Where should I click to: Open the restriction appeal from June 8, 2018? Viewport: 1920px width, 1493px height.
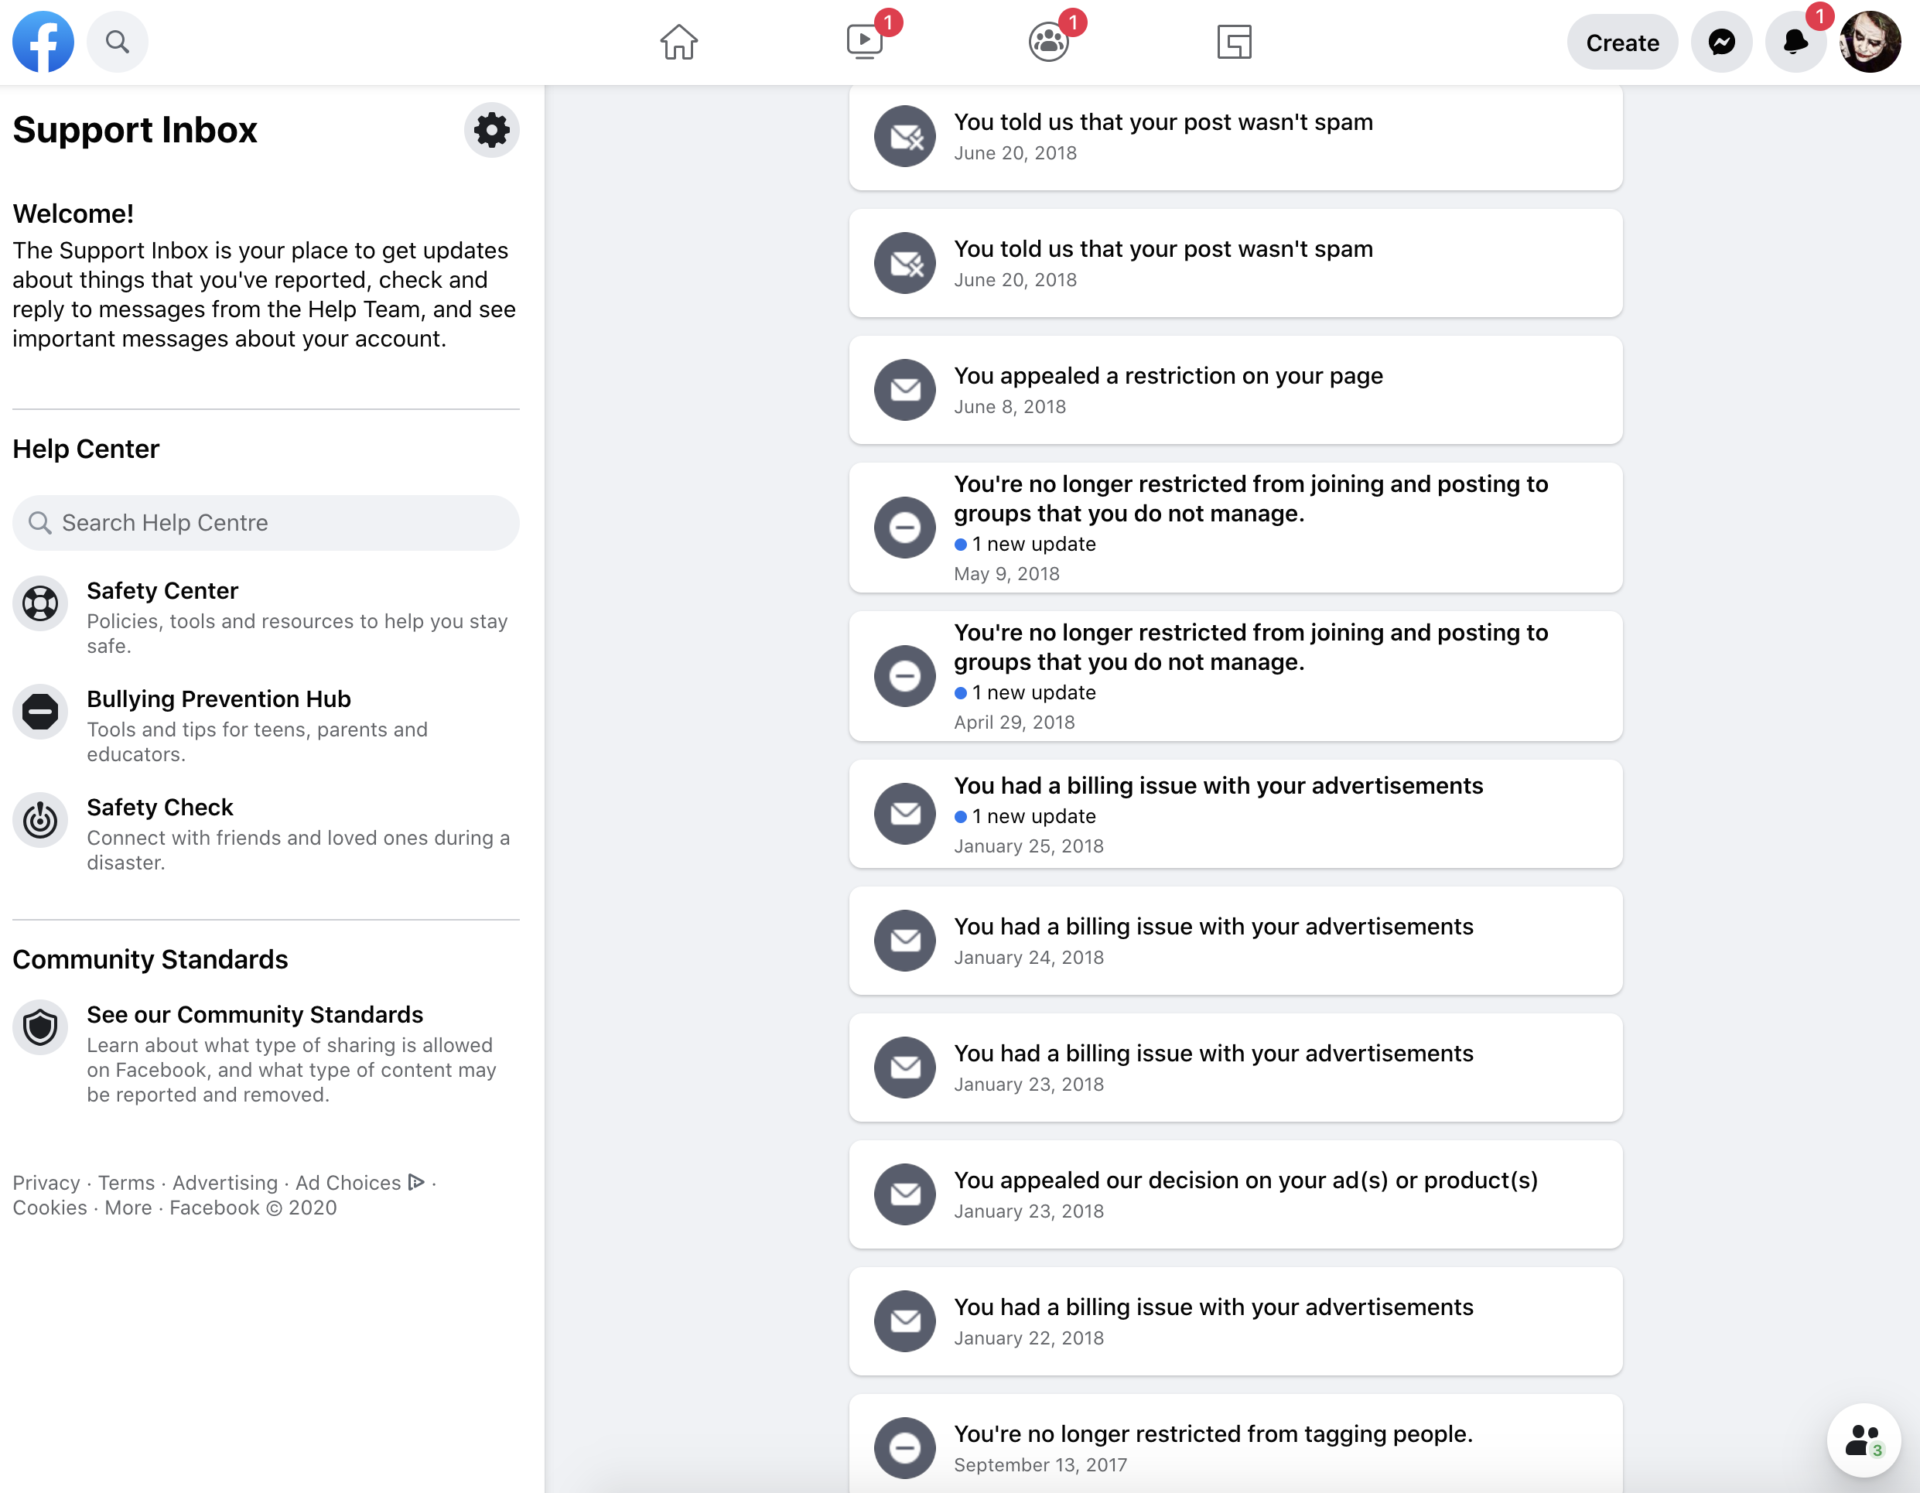coord(1235,390)
